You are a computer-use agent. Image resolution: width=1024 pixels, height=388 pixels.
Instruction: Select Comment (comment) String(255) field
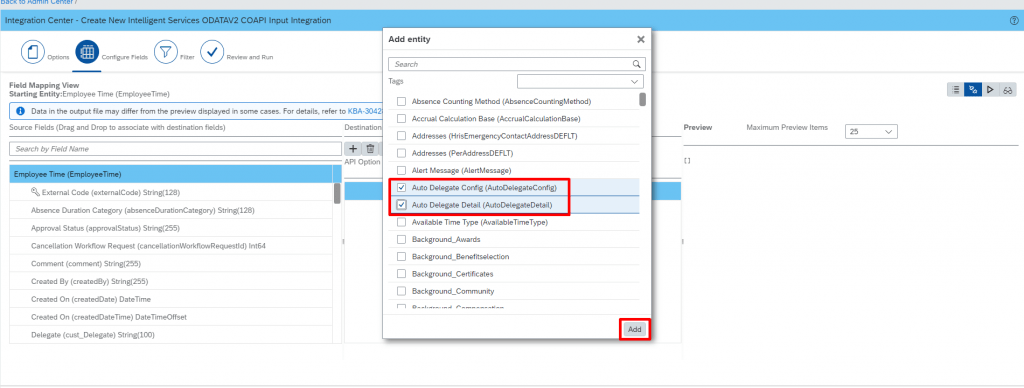171,264
